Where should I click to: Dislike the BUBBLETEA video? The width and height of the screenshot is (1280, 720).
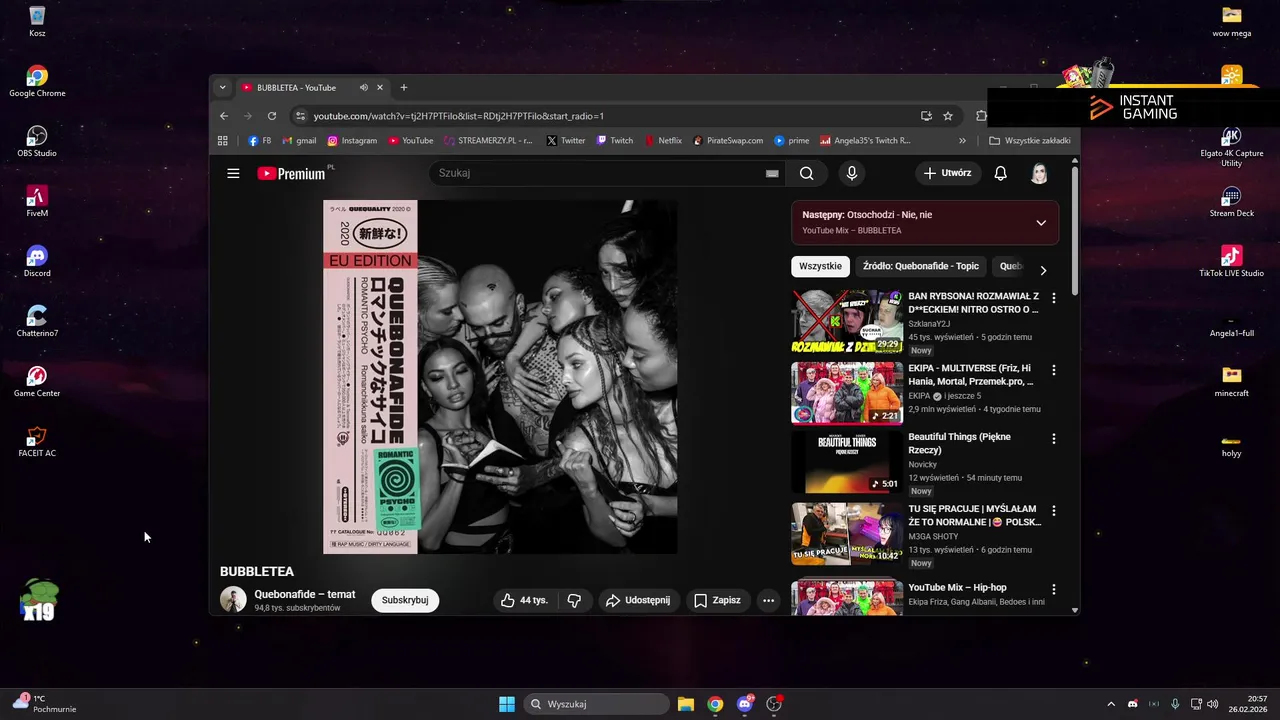coord(574,600)
